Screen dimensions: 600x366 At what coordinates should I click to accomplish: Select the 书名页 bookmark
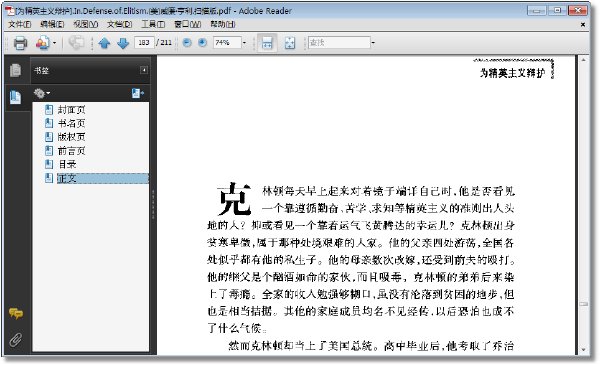72,123
